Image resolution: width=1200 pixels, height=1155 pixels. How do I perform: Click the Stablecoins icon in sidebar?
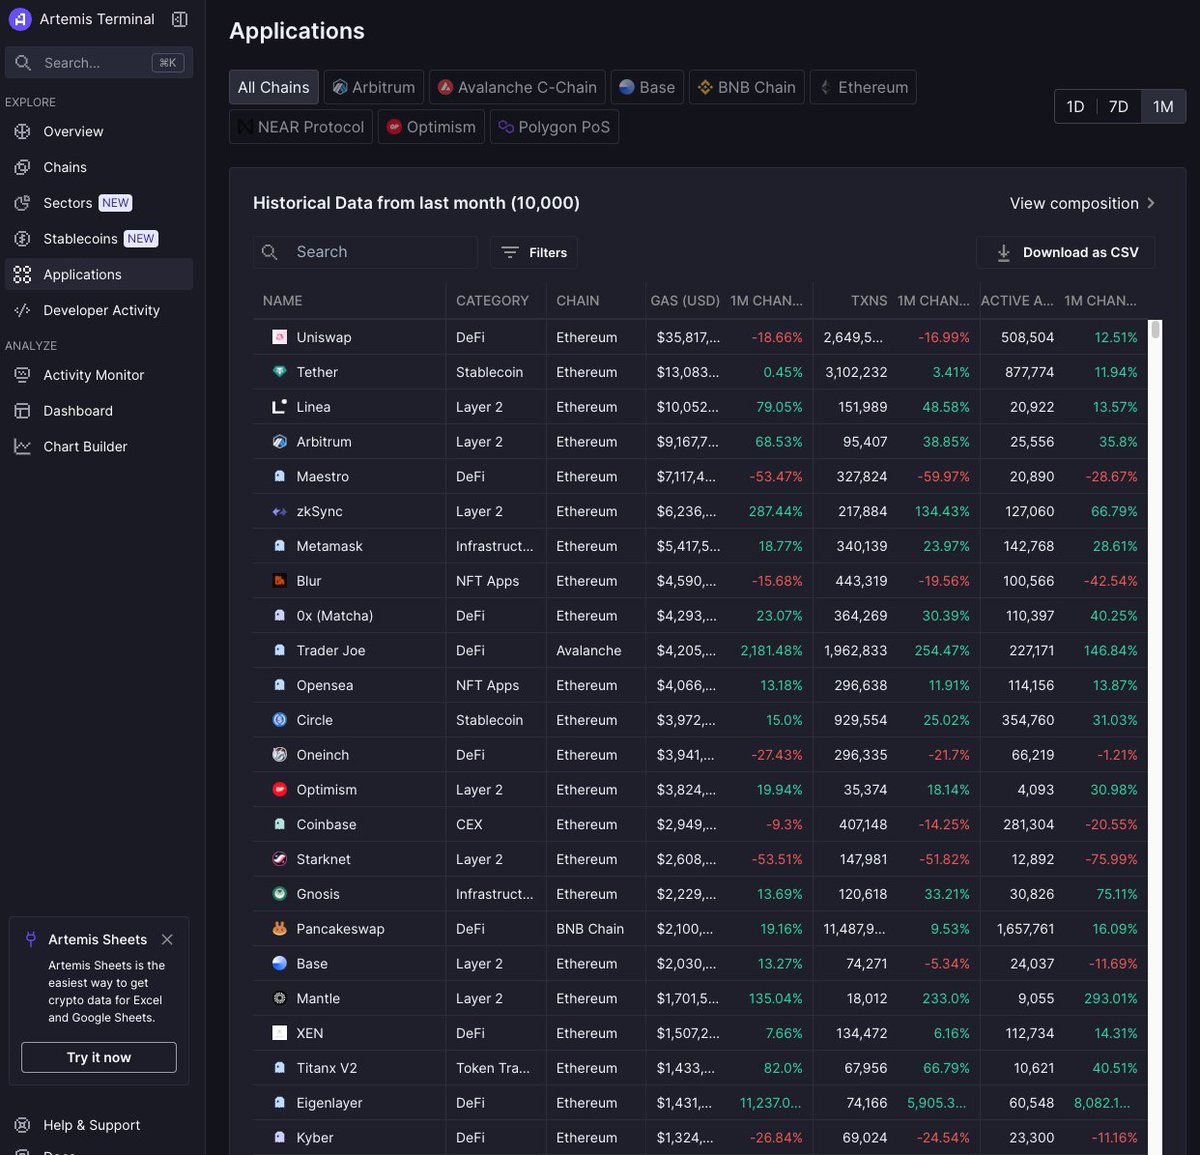click(22, 239)
